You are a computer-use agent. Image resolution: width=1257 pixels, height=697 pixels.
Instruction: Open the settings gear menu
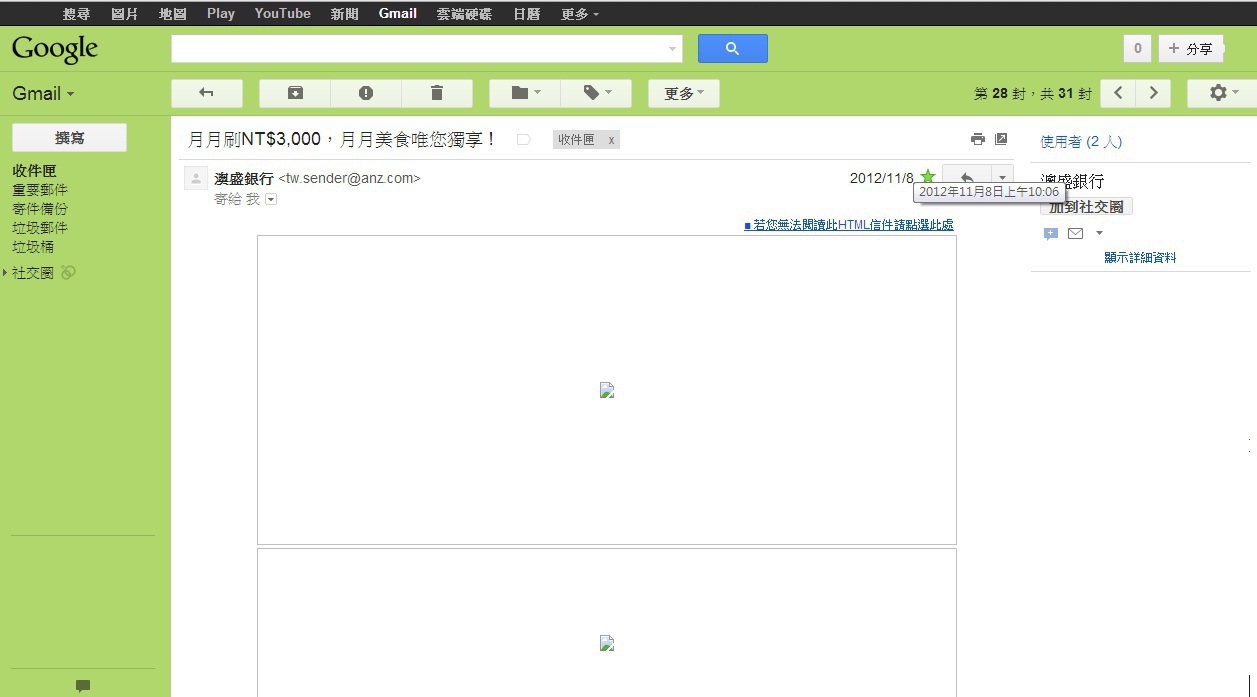pyautogui.click(x=1222, y=93)
